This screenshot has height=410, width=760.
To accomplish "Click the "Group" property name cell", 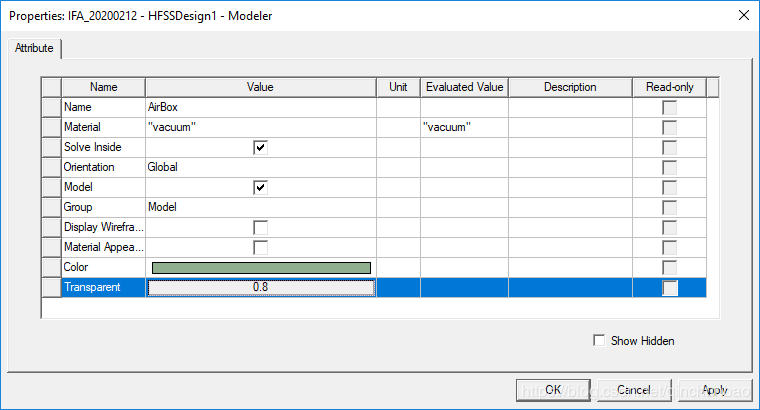I will coord(103,207).
